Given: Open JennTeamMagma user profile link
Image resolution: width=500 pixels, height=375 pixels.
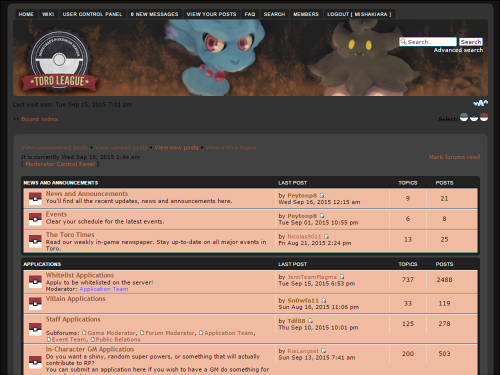Looking at the screenshot, I should tap(312, 277).
